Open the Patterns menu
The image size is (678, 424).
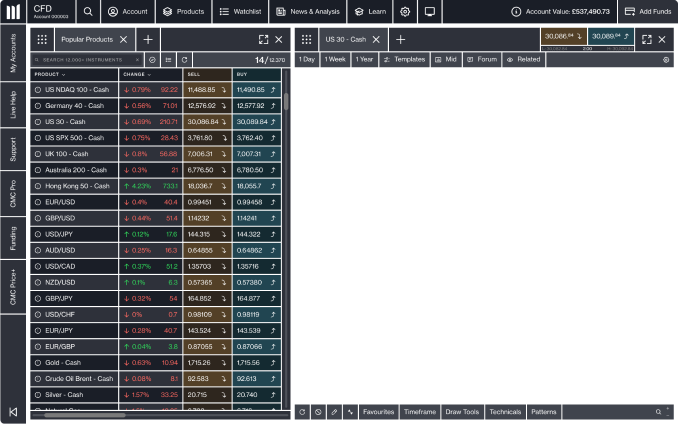coord(544,412)
